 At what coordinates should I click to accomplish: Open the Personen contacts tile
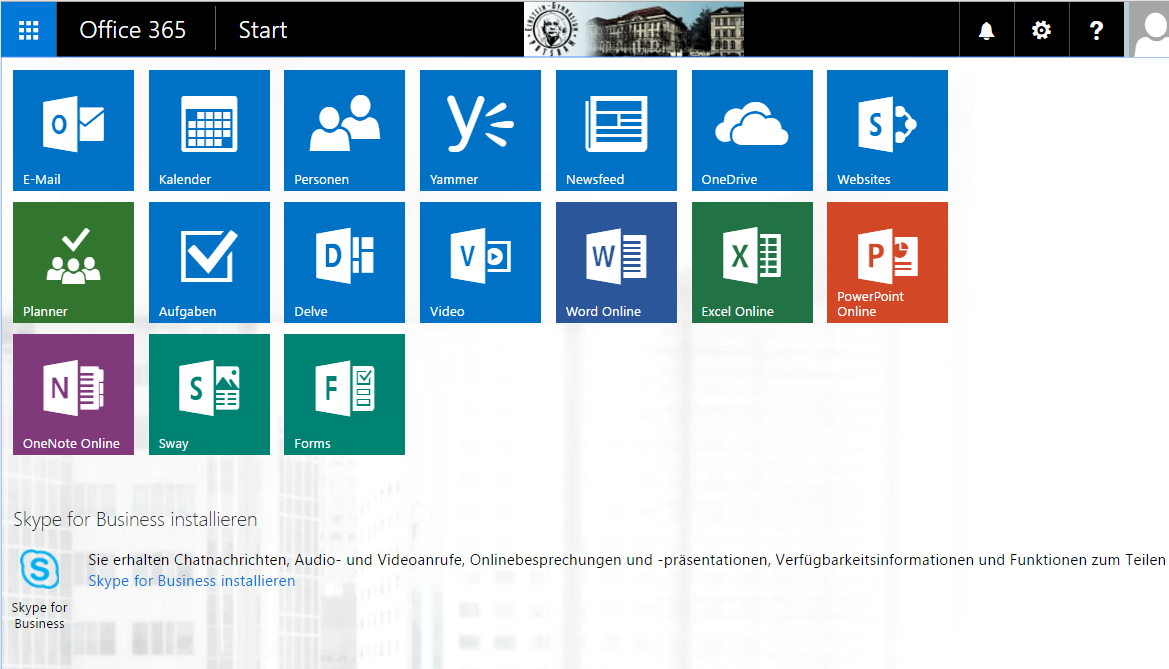[344, 130]
